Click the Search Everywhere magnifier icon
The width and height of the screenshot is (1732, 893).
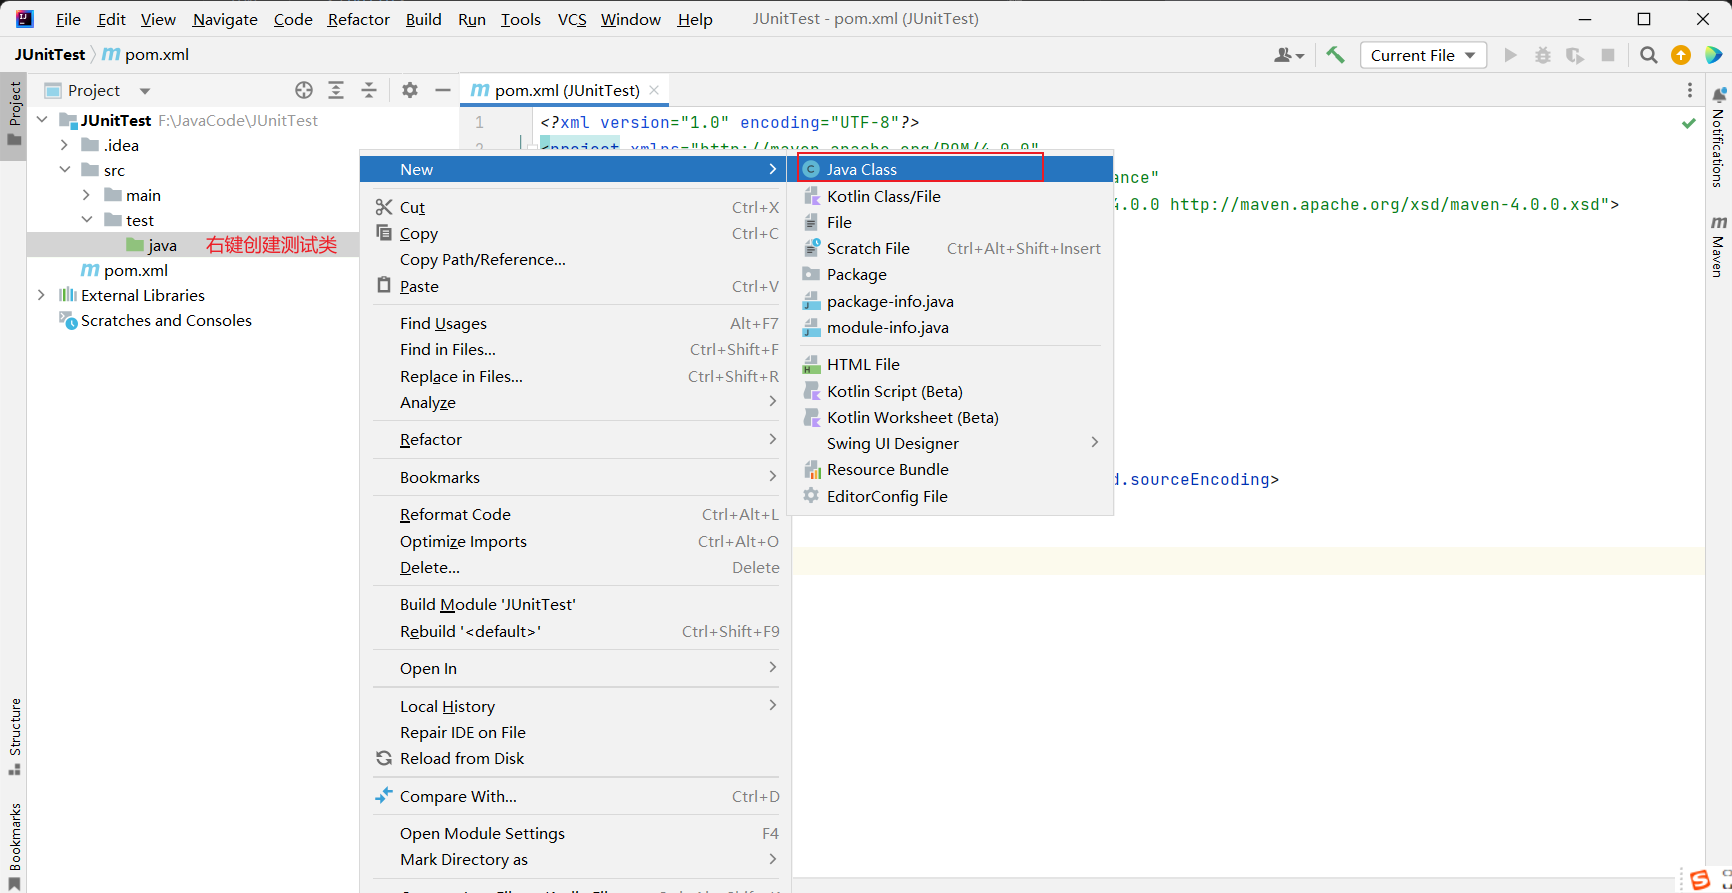point(1649,55)
